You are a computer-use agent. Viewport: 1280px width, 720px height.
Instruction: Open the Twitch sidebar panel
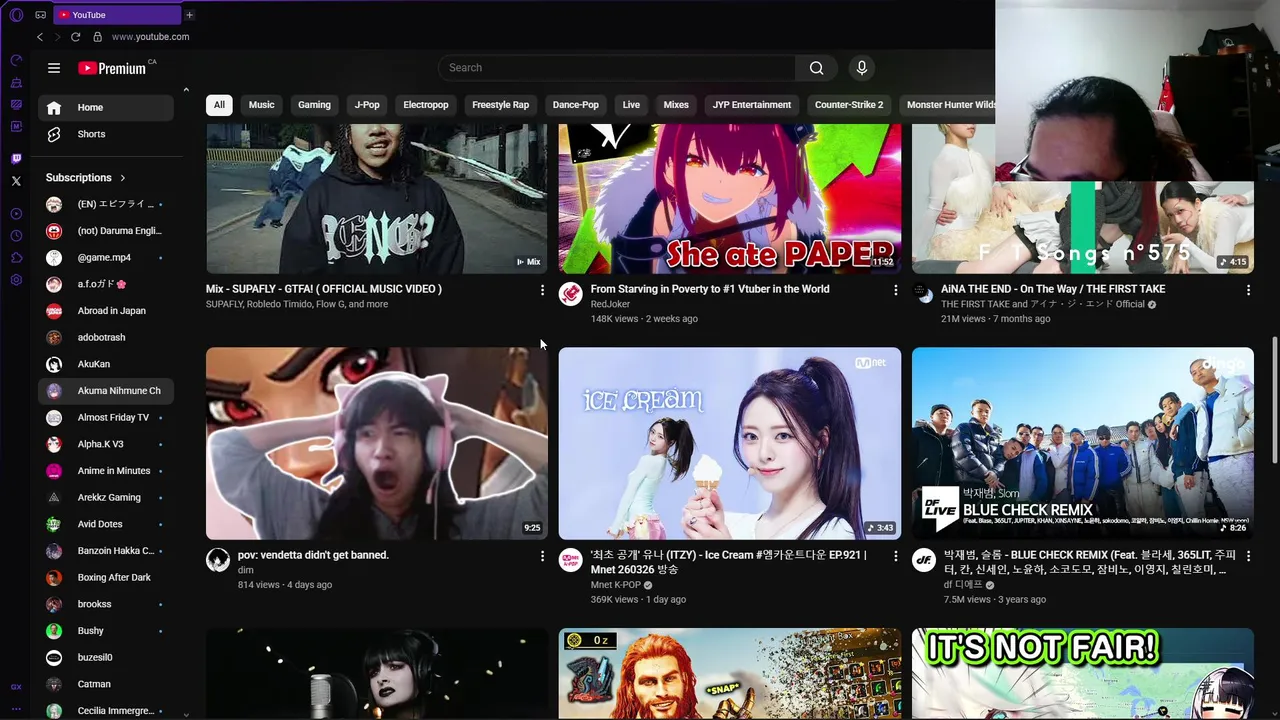click(x=16, y=159)
